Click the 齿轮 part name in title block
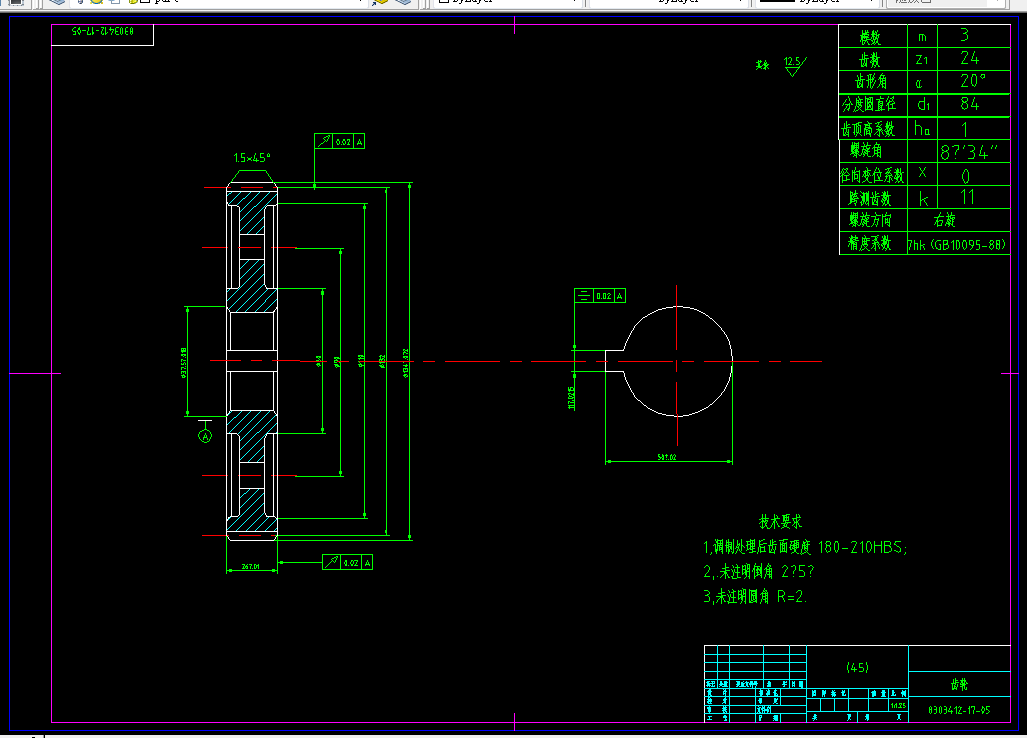Image resolution: width=1027 pixels, height=738 pixels. tap(960, 684)
